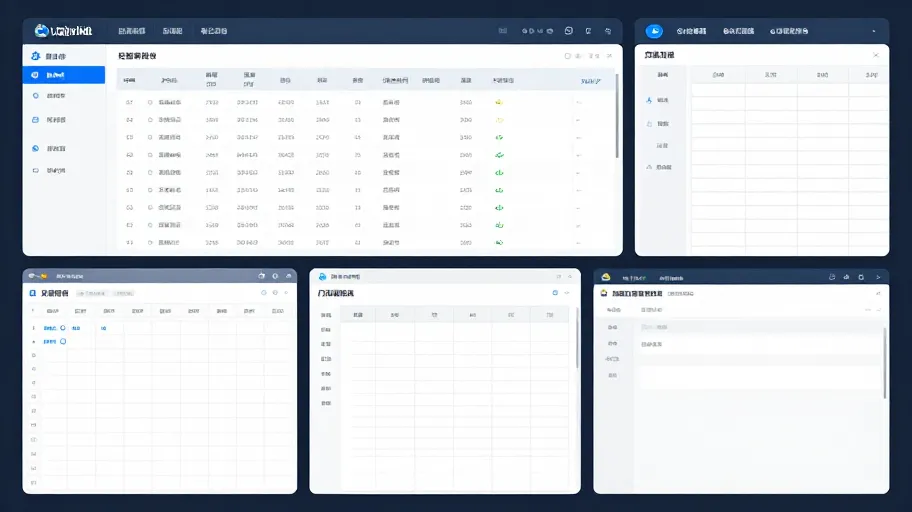The height and width of the screenshot is (512, 912).
Task: Click the yellow cloud icon in the bottom-right window
Action: pos(605,277)
